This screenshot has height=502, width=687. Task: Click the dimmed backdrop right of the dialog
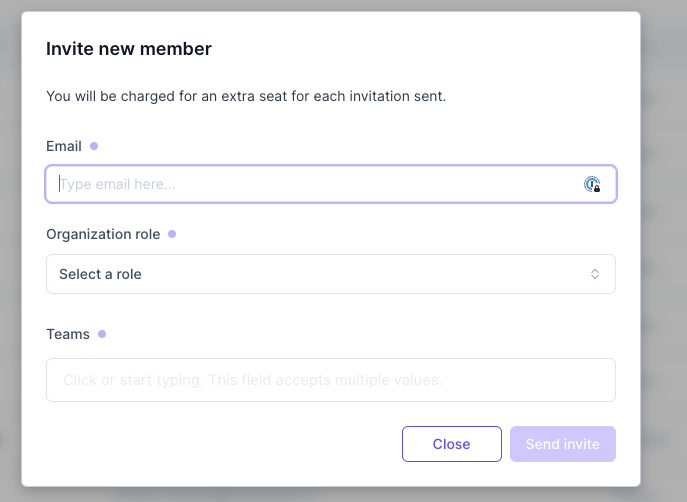tap(663, 250)
